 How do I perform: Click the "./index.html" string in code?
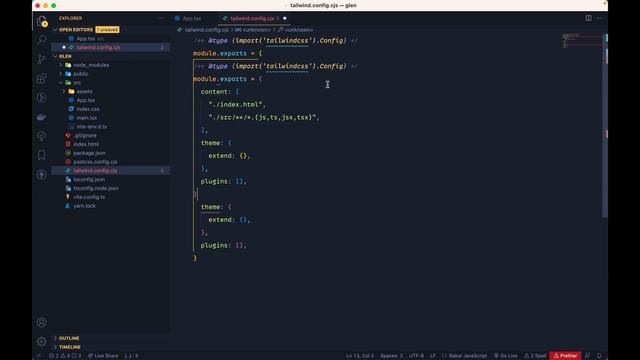[235, 104]
